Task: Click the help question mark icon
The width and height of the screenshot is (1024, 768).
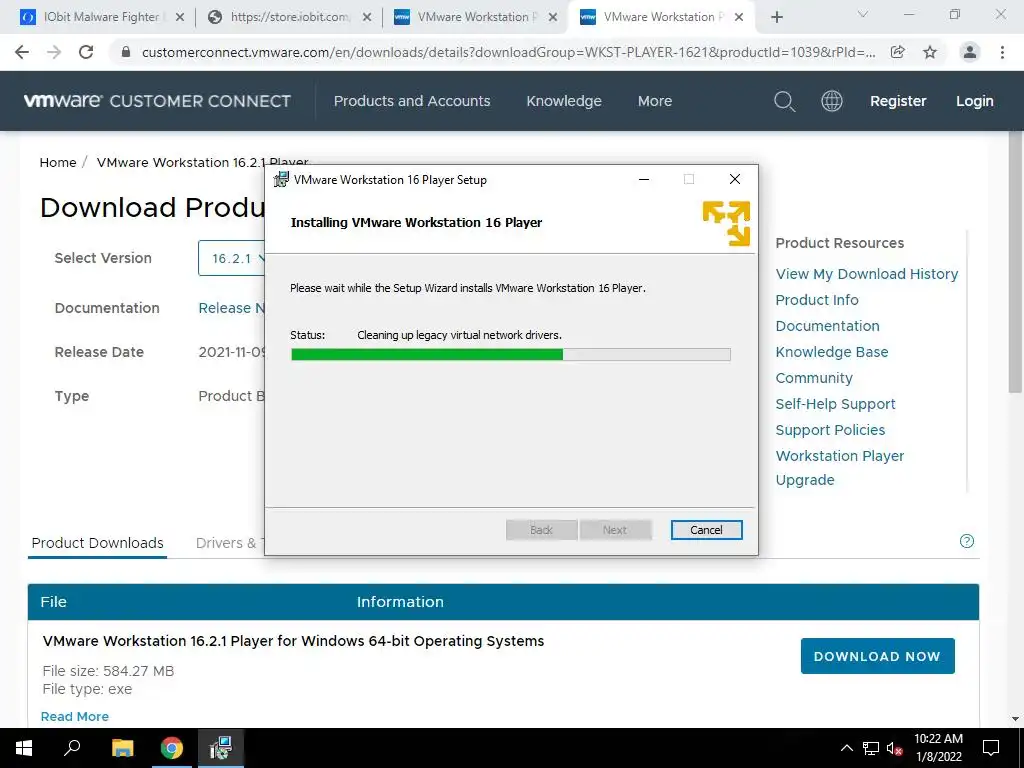Action: click(967, 541)
